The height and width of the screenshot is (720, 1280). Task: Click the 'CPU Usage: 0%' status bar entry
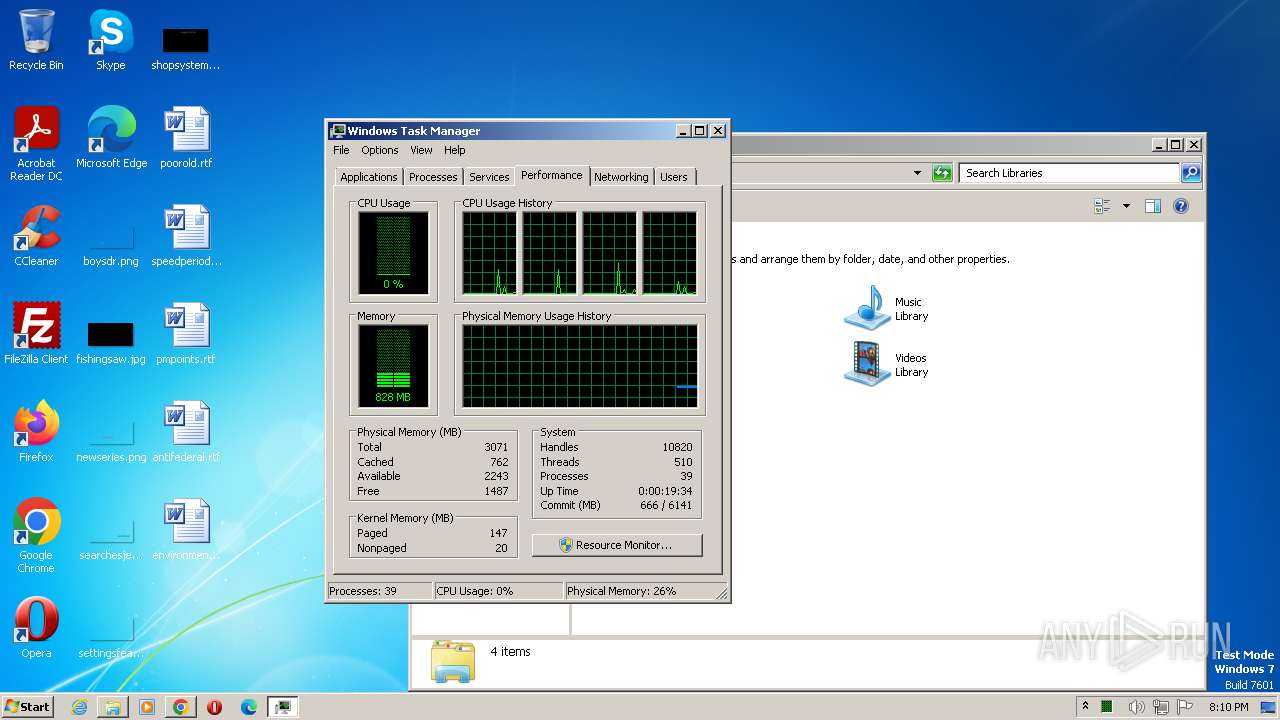tap(498, 591)
